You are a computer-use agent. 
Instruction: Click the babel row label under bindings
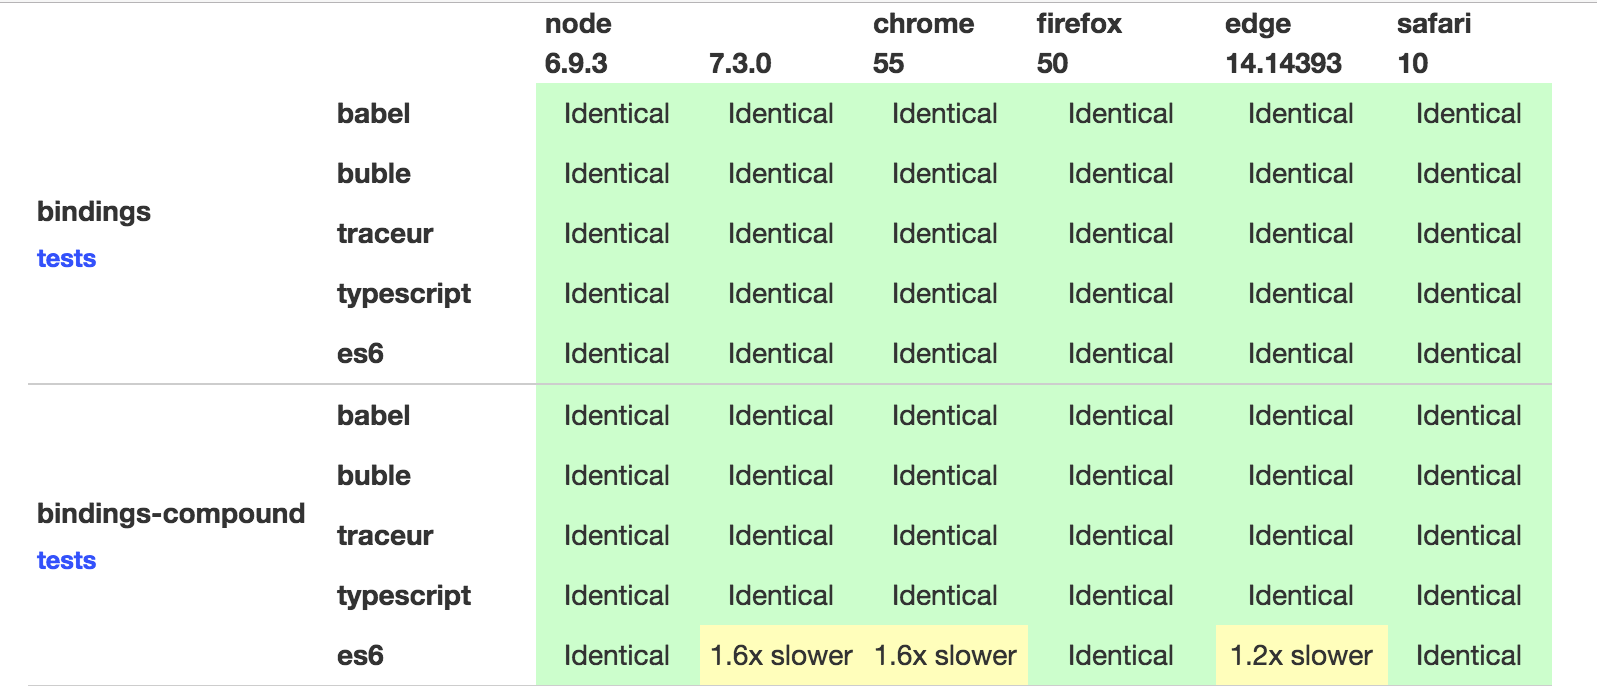point(373,114)
